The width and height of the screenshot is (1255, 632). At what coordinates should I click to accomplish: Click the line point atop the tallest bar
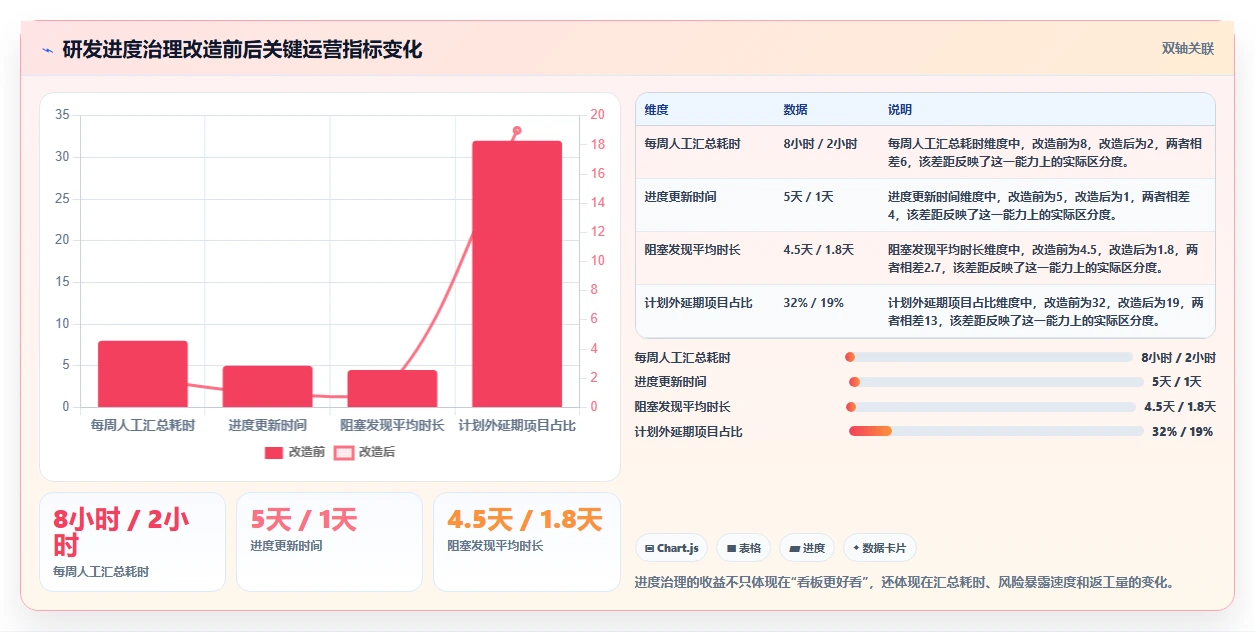click(517, 131)
